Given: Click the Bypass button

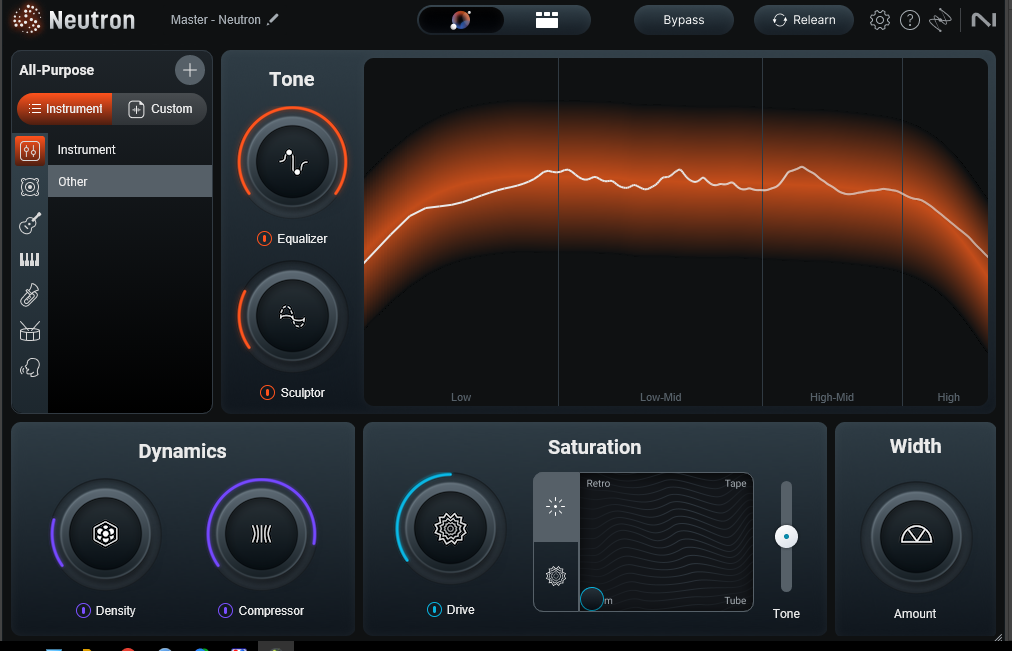Looking at the screenshot, I should (684, 20).
